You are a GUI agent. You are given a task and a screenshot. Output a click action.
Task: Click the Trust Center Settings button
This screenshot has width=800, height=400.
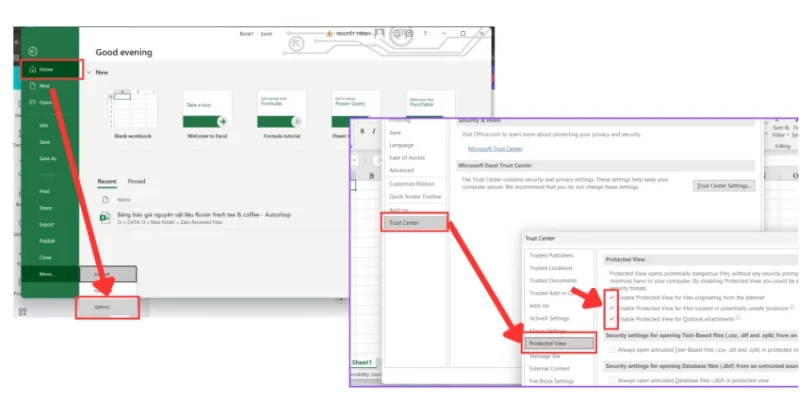[x=724, y=186]
